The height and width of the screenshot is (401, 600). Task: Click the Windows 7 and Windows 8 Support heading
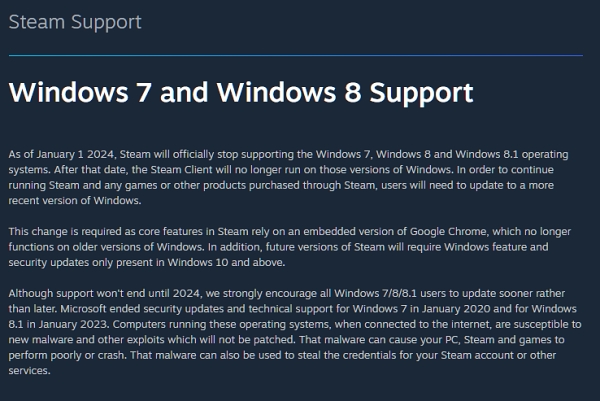pyautogui.click(x=240, y=93)
